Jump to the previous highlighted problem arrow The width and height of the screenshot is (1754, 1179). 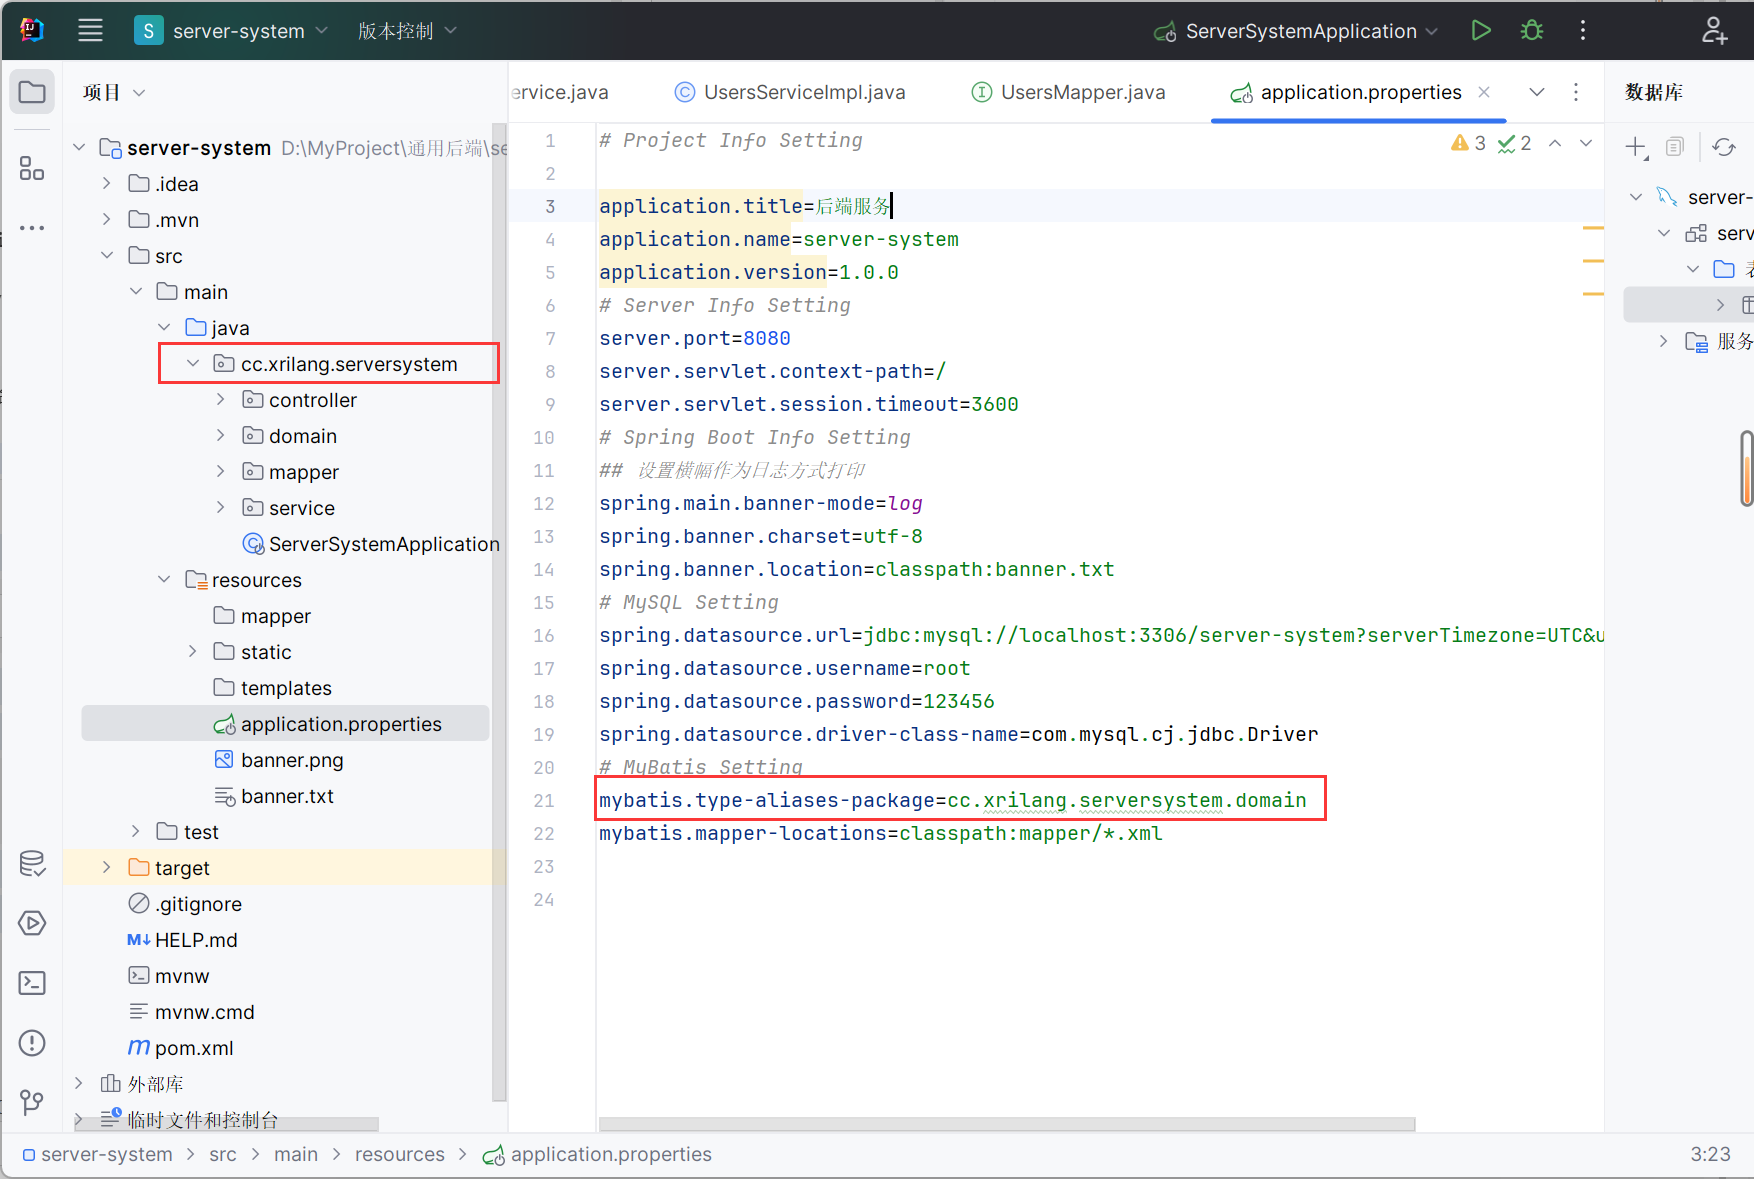tap(1555, 143)
